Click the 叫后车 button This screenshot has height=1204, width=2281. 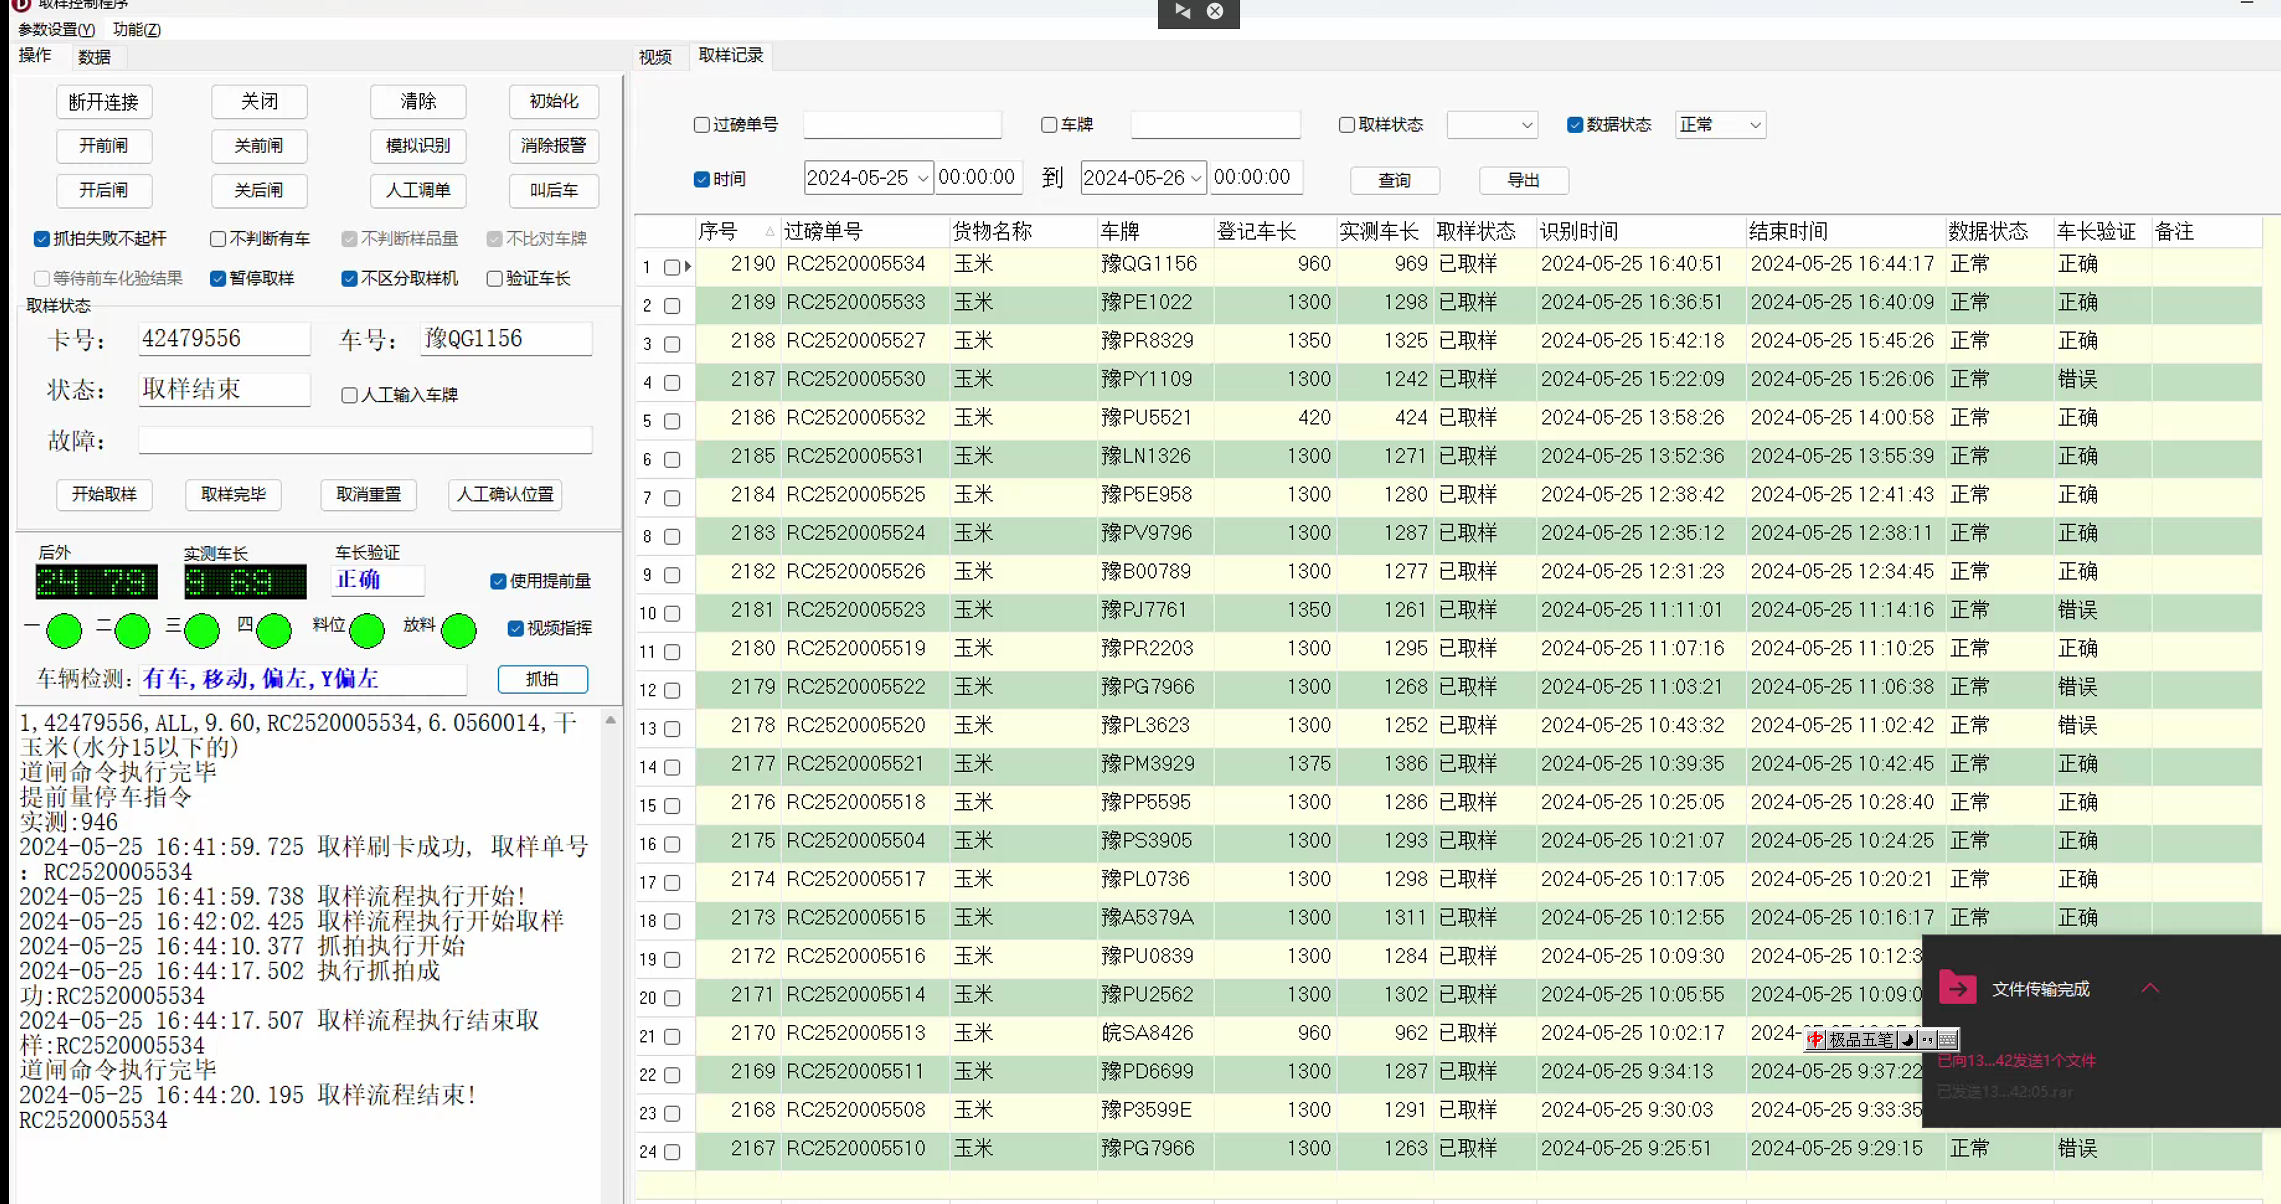(x=554, y=190)
